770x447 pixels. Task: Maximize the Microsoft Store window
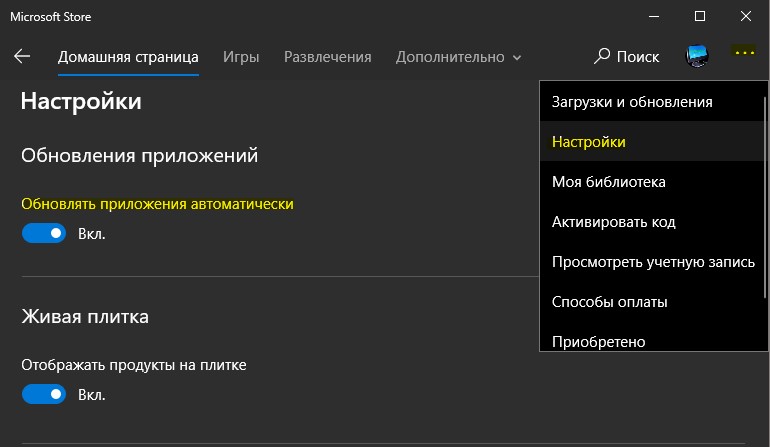(x=700, y=16)
